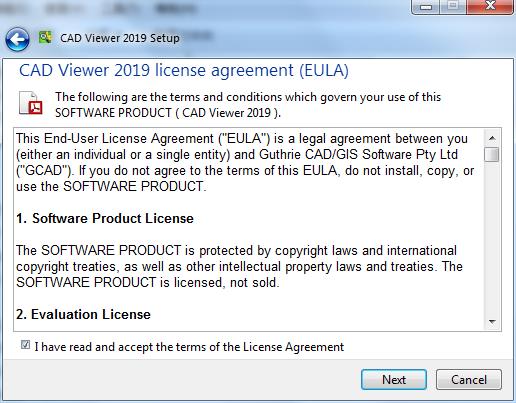
Task: Uncheck the accept License Agreement checkbox
Action: 25,345
